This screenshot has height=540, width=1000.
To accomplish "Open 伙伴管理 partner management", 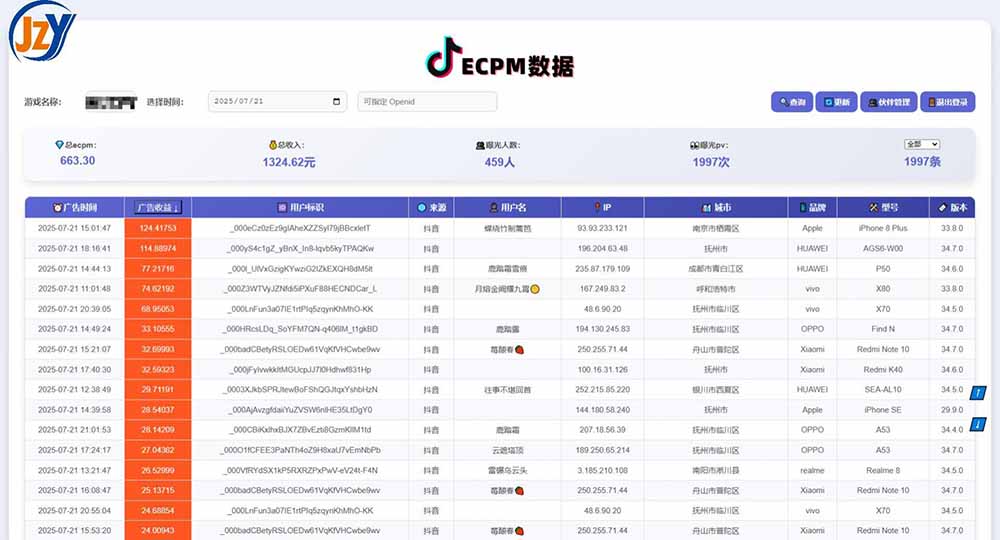I will click(x=888, y=102).
